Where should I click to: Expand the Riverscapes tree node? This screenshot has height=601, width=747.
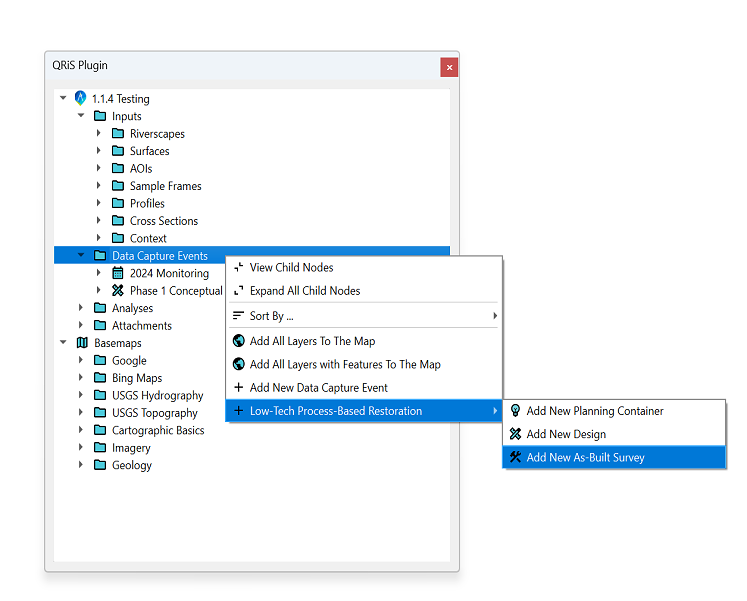tap(99, 133)
